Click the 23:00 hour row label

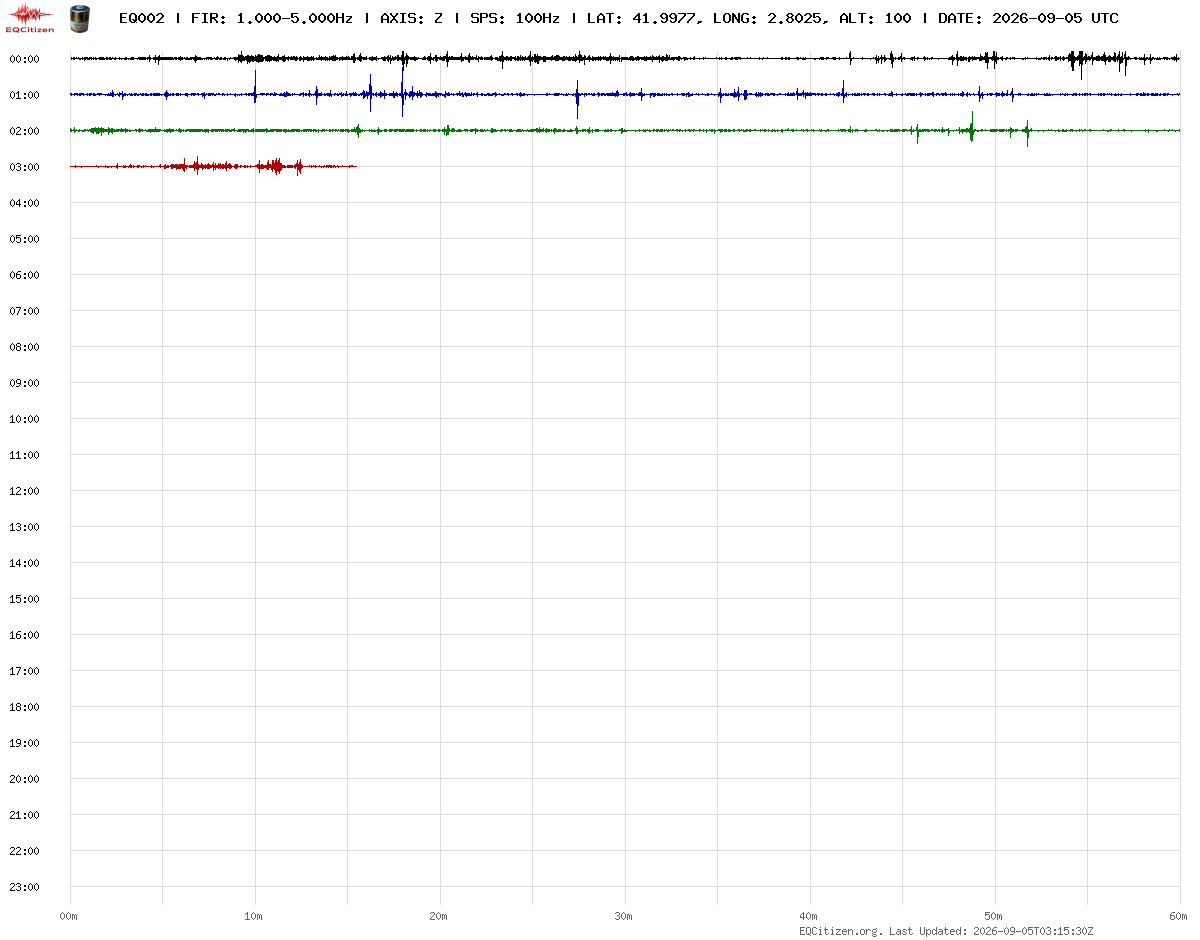24,887
